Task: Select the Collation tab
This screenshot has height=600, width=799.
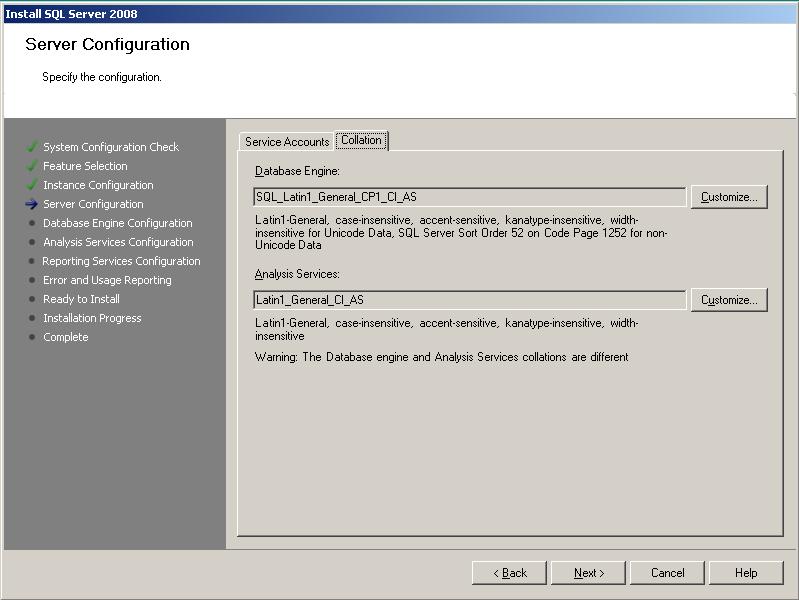Action: pos(361,140)
